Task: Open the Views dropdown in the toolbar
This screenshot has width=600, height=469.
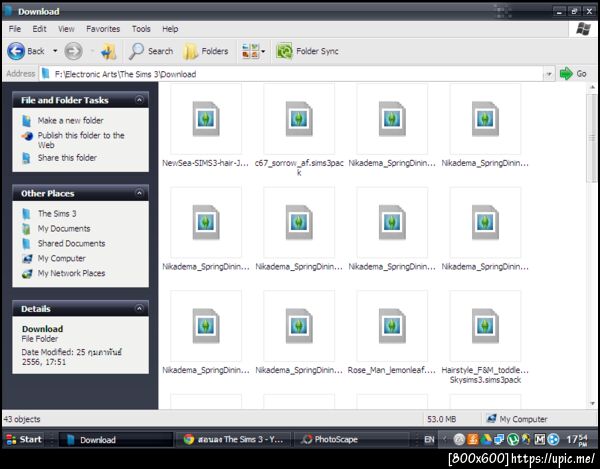Action: tap(253, 51)
